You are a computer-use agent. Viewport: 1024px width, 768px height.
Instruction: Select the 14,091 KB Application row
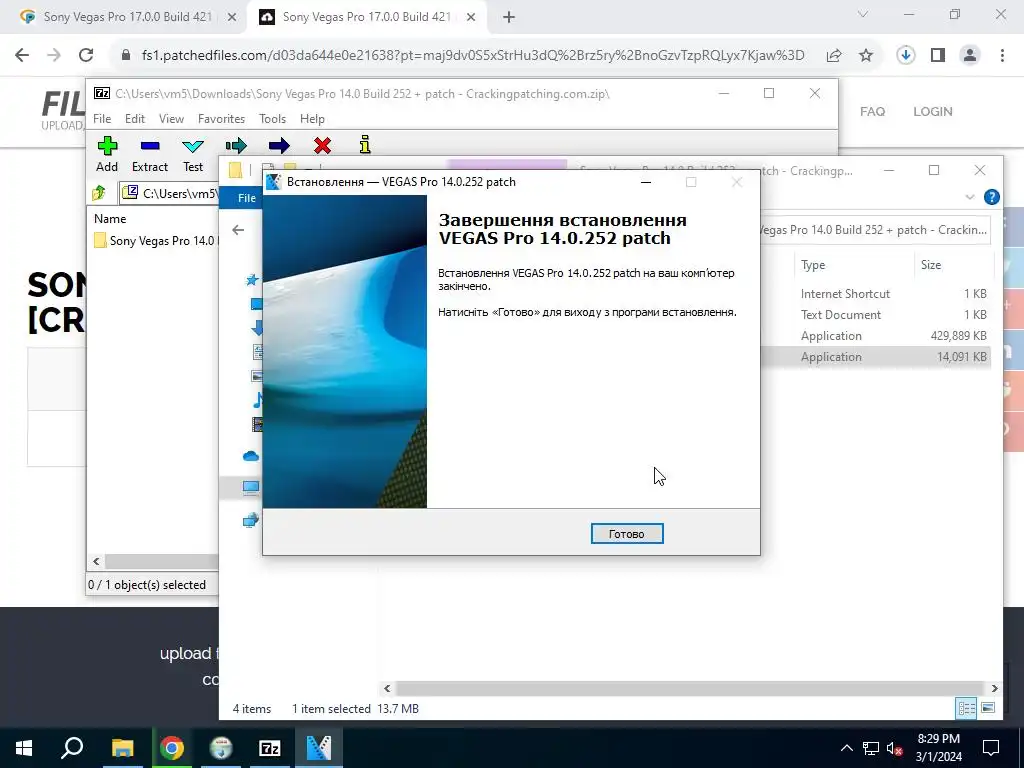(x=875, y=357)
